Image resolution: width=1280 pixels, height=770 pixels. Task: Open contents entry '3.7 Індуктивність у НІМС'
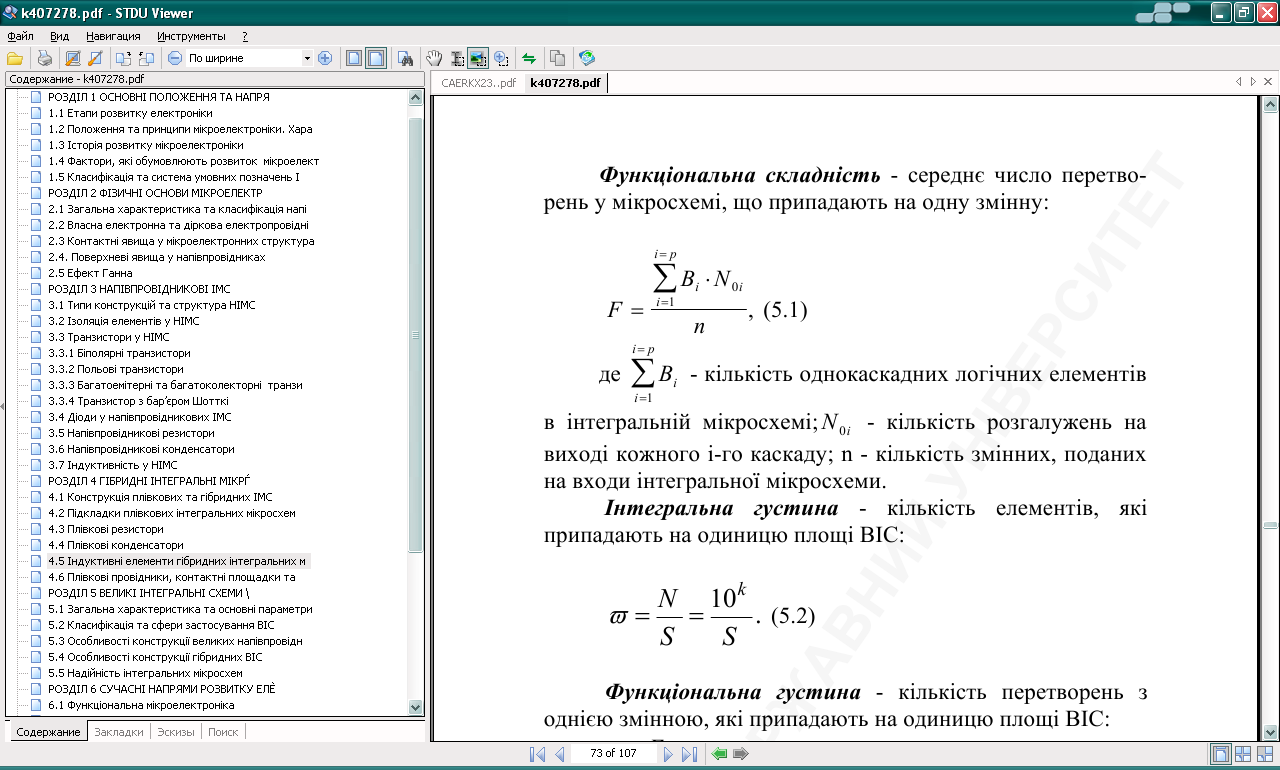[113, 465]
